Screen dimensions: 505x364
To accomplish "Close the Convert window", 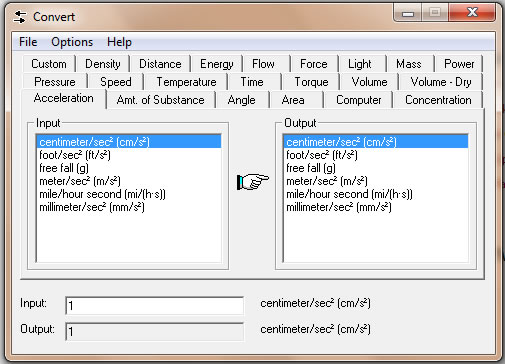I will tap(472, 13).
